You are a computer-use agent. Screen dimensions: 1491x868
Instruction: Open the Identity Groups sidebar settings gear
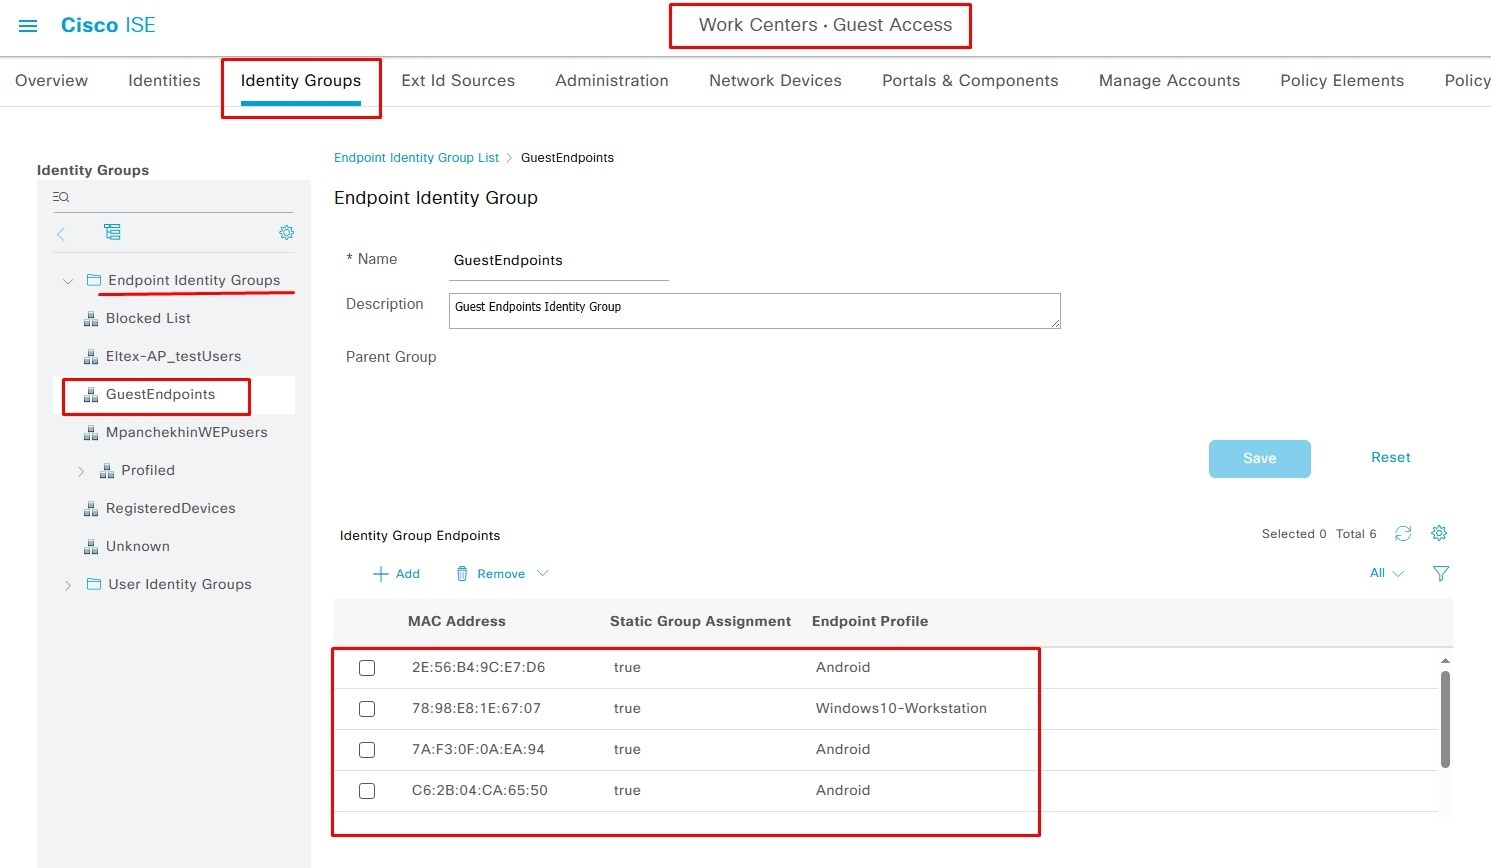286,232
